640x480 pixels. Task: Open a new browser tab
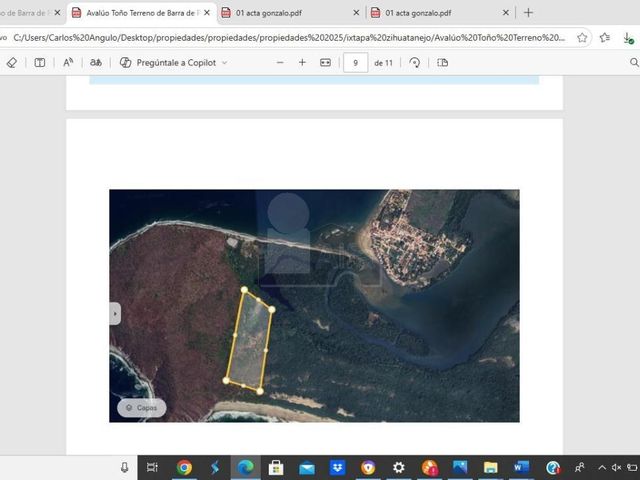click(528, 13)
